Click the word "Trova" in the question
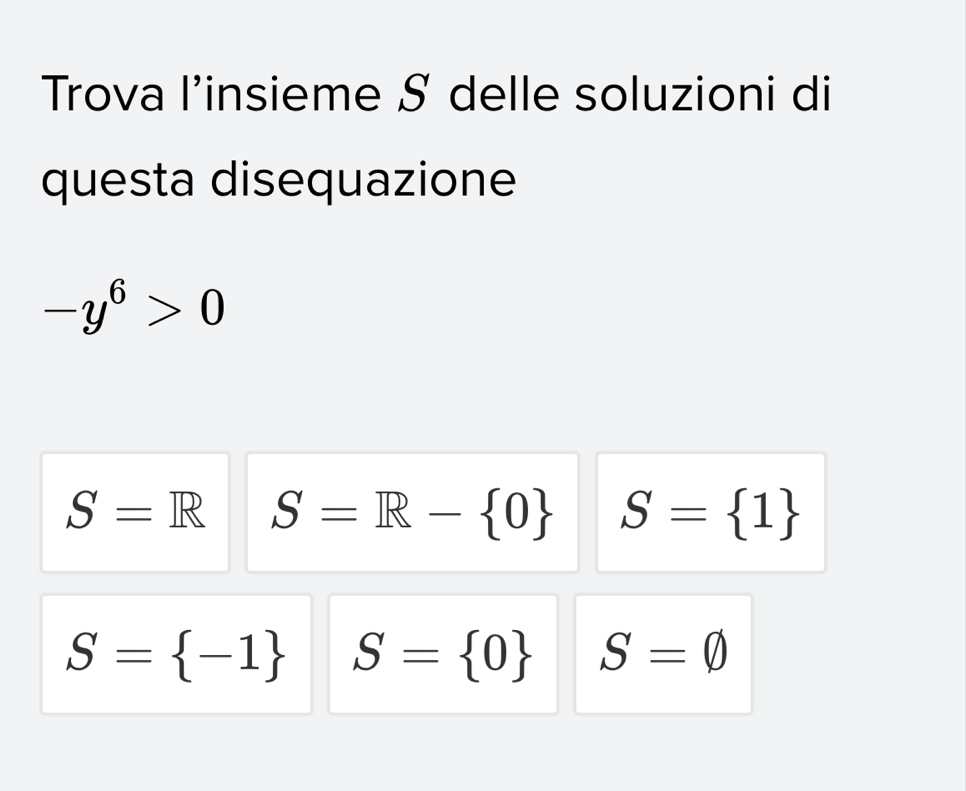 click(x=103, y=96)
